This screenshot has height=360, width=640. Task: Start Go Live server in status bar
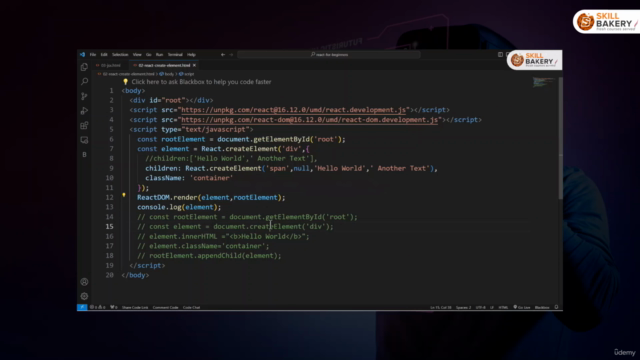[x=522, y=307]
